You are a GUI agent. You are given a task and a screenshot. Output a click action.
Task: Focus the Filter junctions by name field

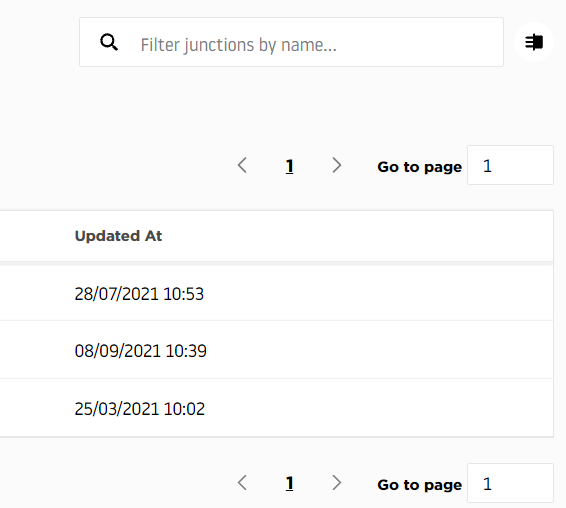(291, 42)
